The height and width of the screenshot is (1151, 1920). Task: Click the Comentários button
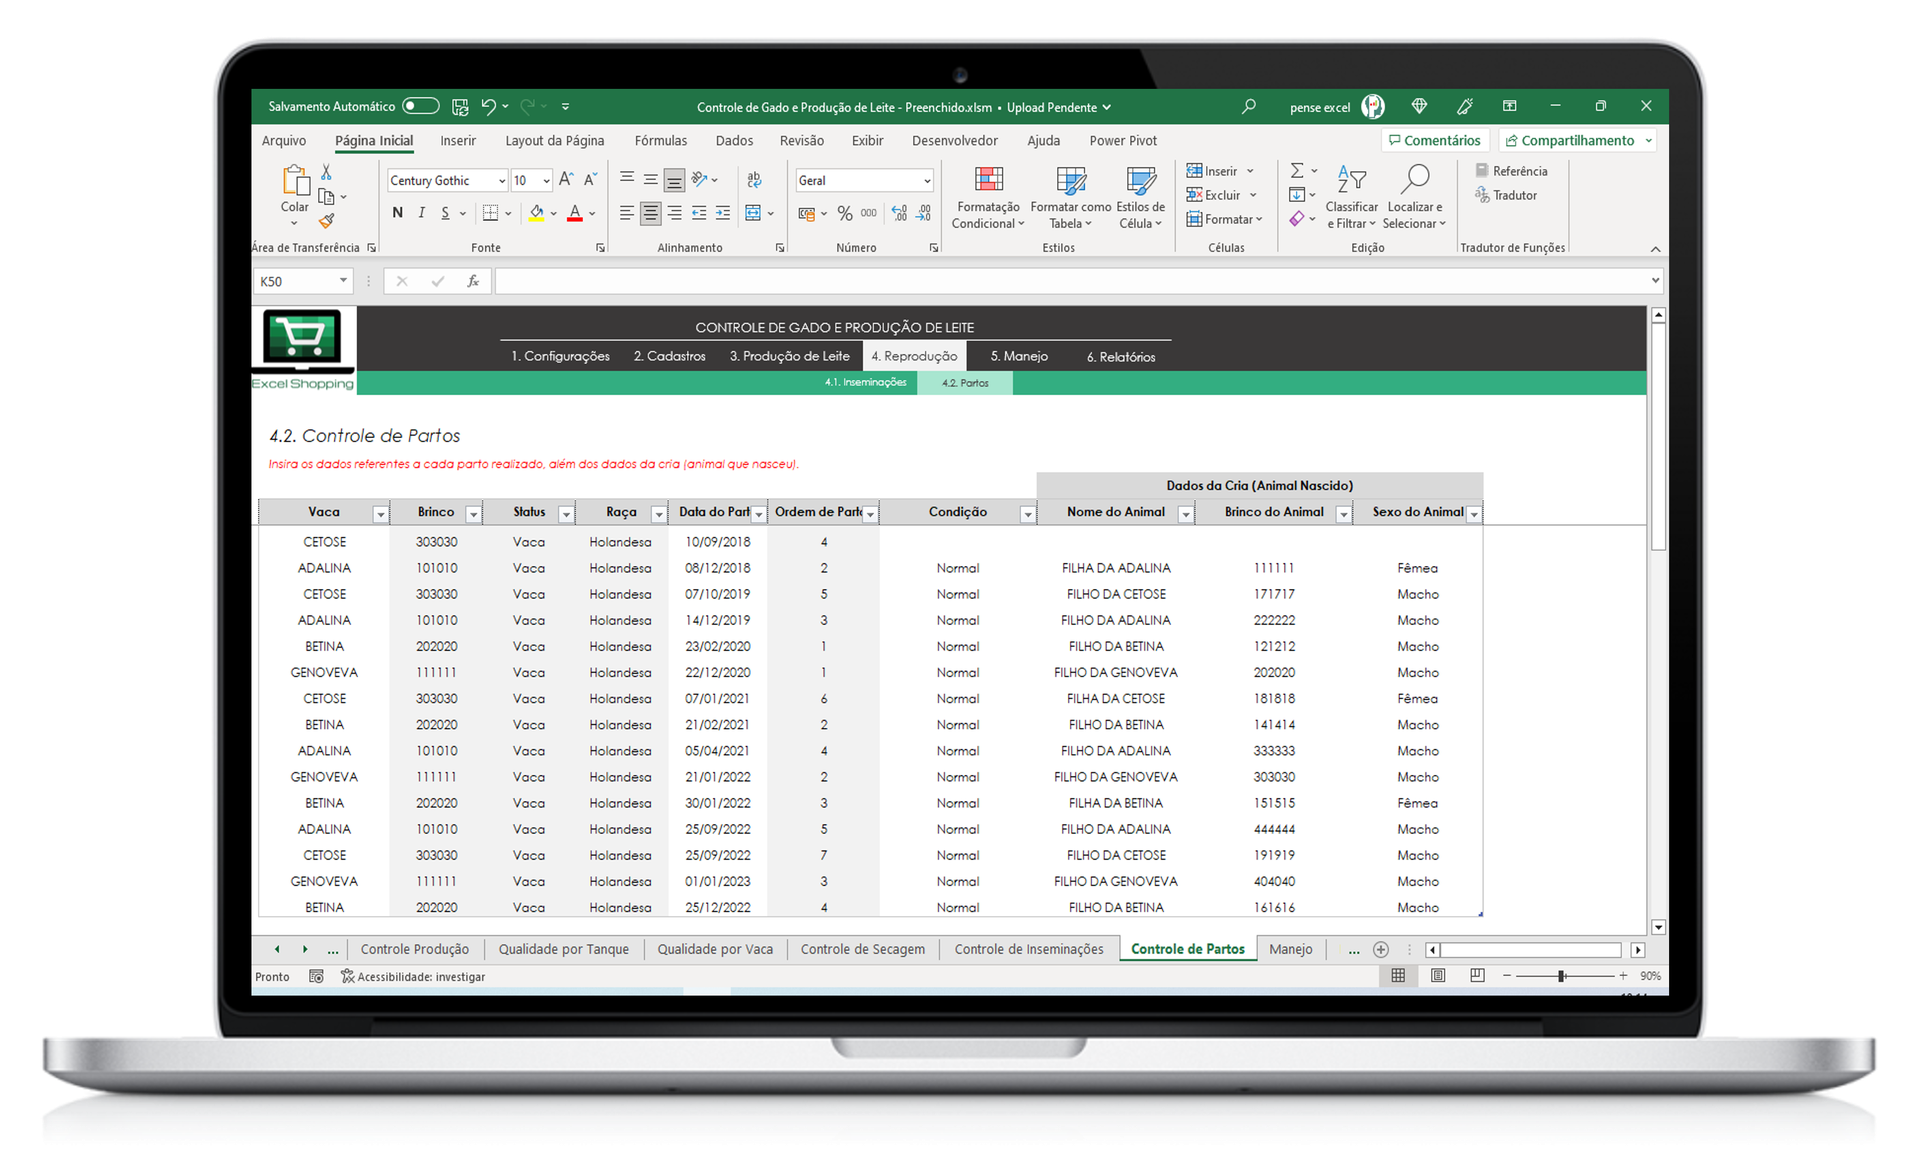(1434, 141)
